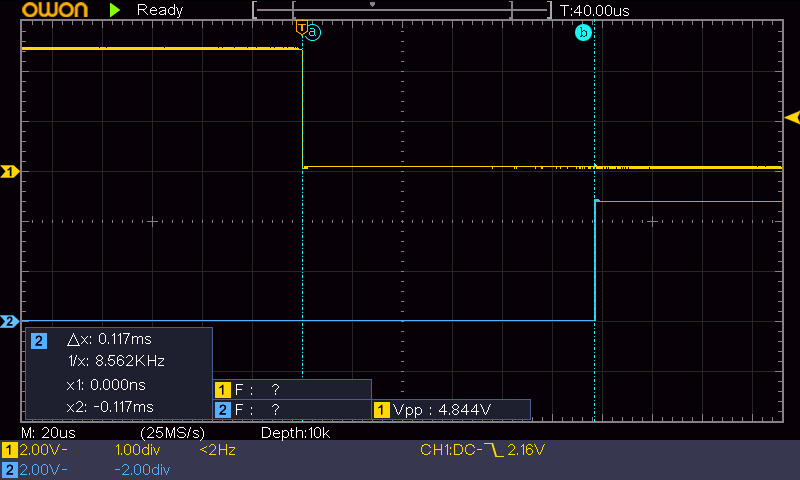This screenshot has width=800, height=480.
Task: Click the <2Hz frequency counter readout
Action: 217,450
